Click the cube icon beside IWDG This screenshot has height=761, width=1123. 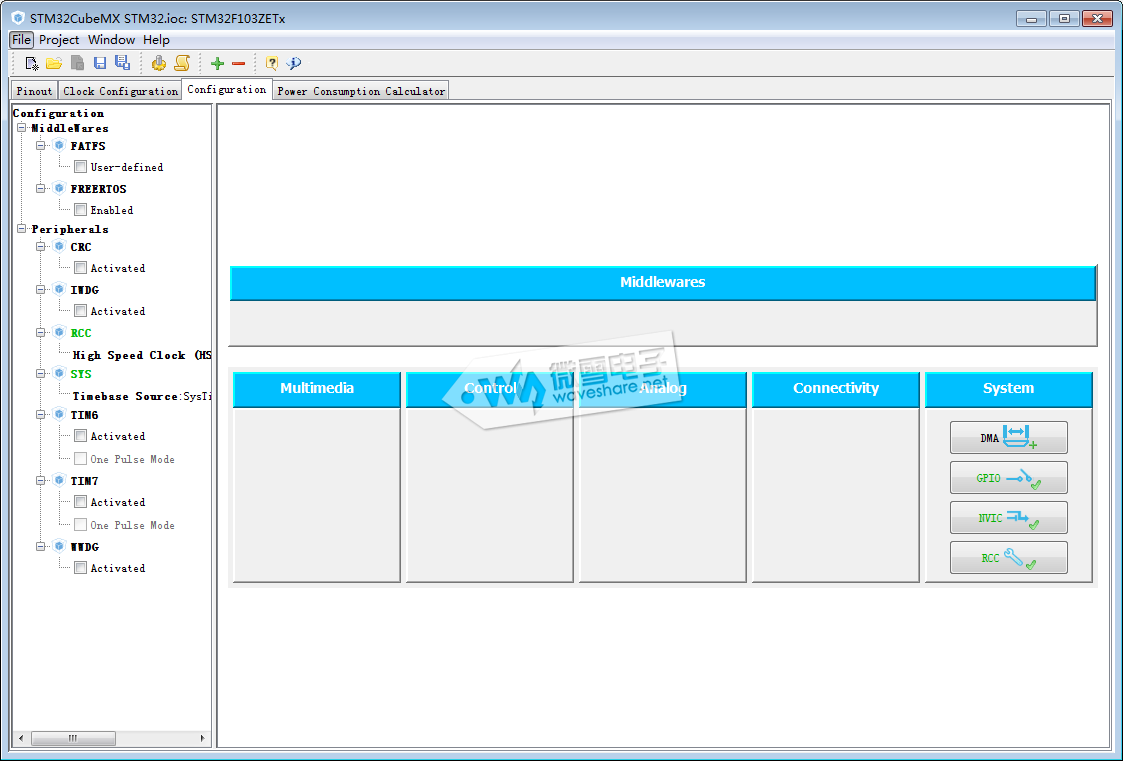tap(59, 289)
